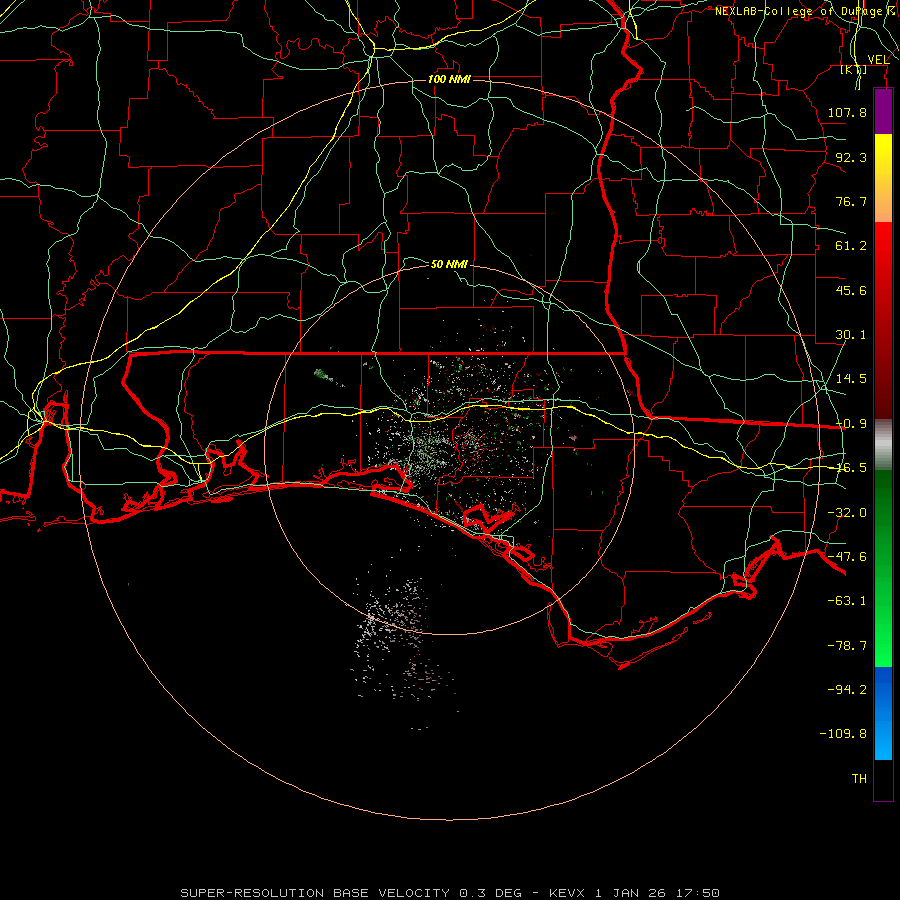
Task: Select the 14.5 legend value
Action: (x=851, y=379)
